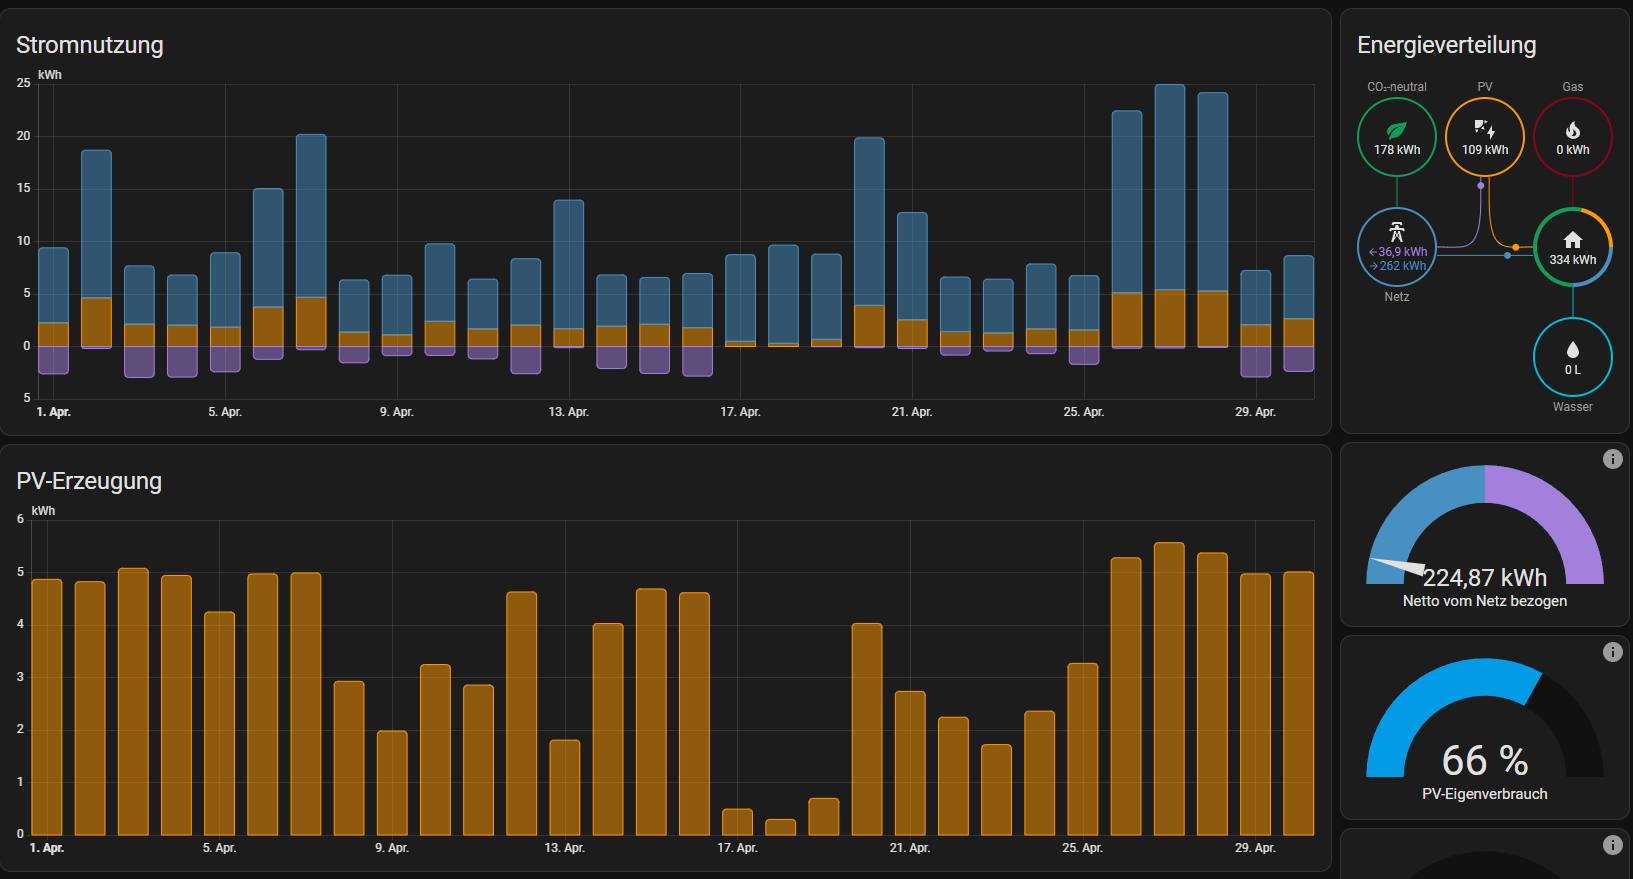This screenshot has width=1633, height=879.
Task: Select the '178 kWh' CO₂-neutral value
Action: coord(1397,150)
